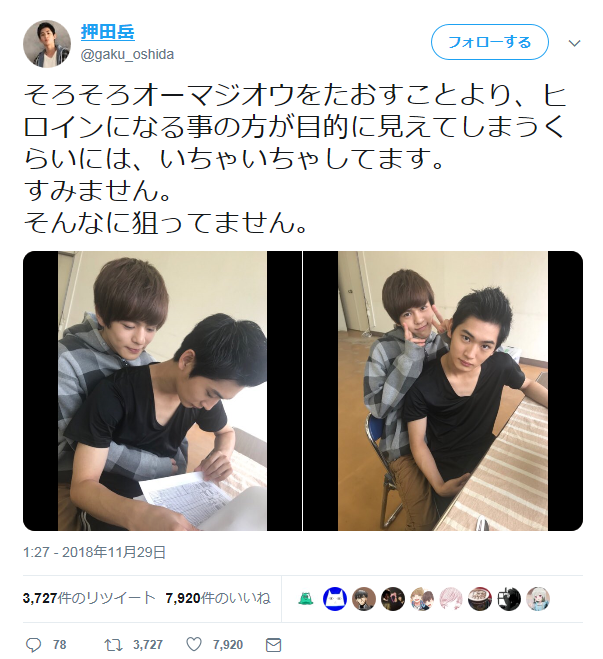This screenshot has height=659, width=603.
Task: Click the green frog liker avatar
Action: pyautogui.click(x=305, y=598)
